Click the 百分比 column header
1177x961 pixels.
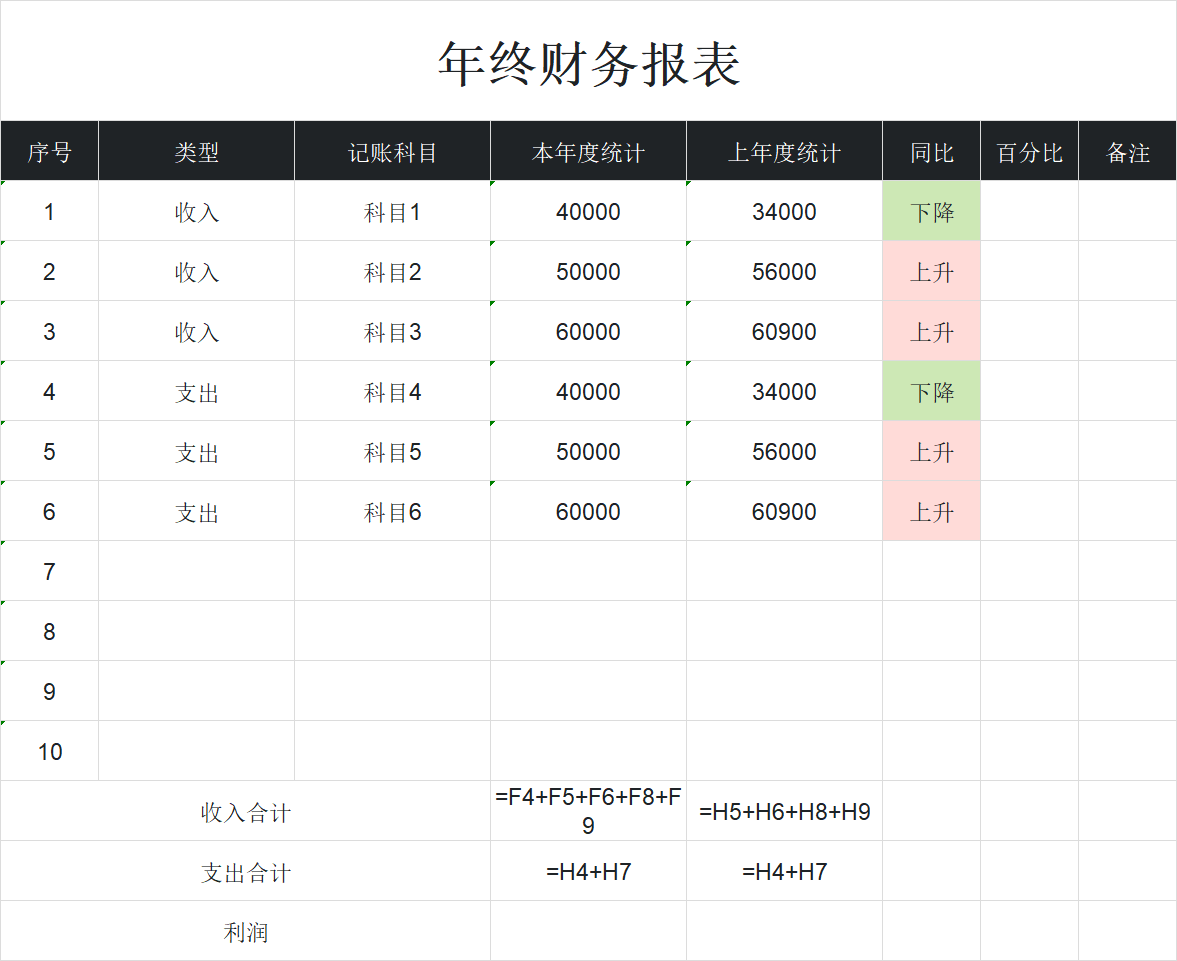coord(1028,151)
